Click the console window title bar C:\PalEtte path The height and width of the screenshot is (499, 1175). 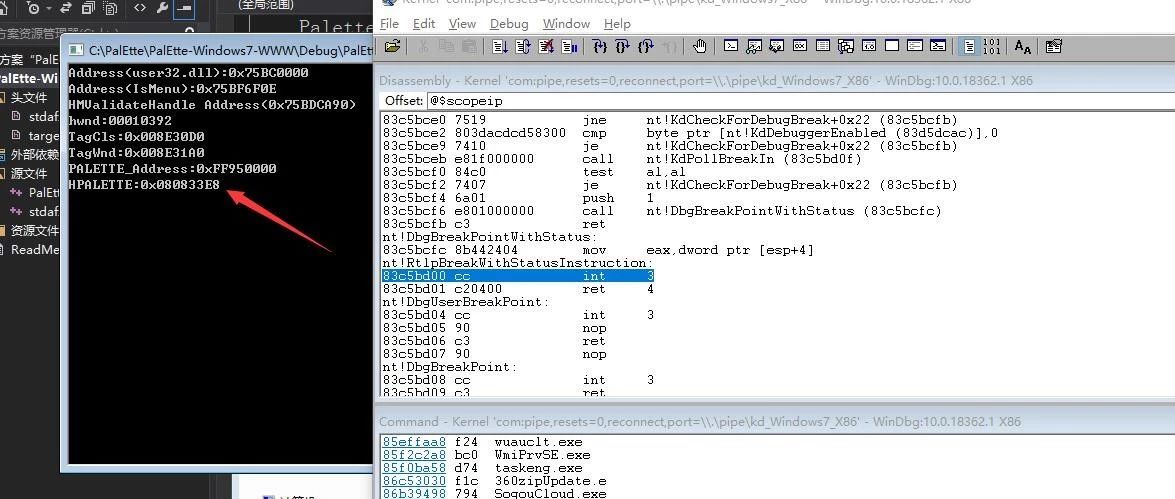click(230, 50)
